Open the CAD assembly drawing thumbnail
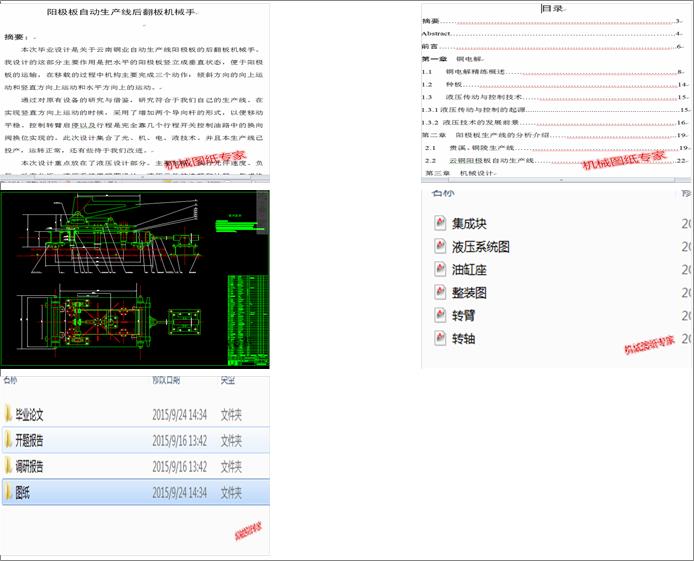Screen dimensions: 694x561 (135, 279)
